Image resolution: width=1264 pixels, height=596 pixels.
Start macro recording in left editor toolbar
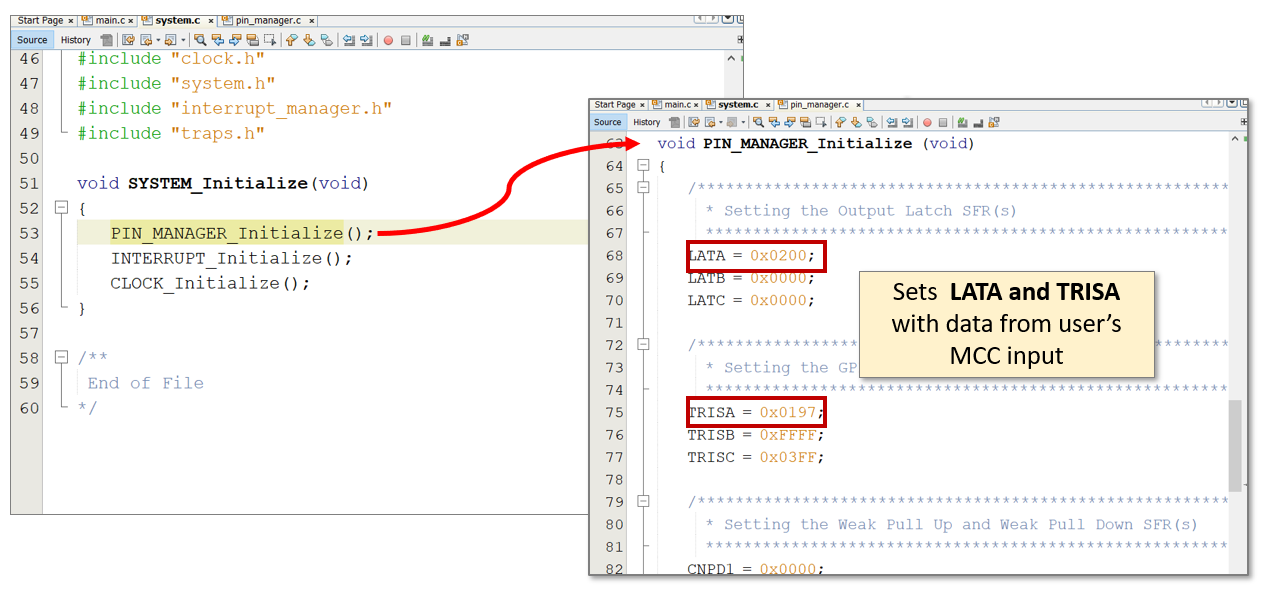(x=388, y=40)
